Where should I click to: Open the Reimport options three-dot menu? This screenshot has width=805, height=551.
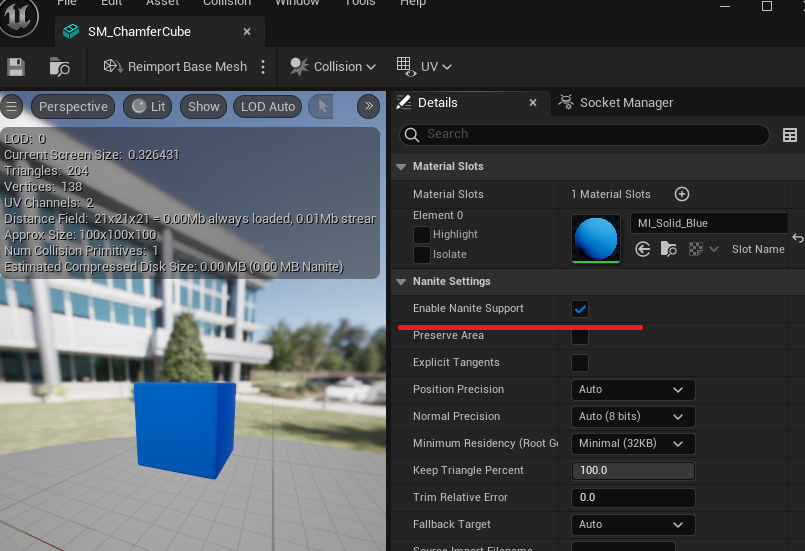263,67
